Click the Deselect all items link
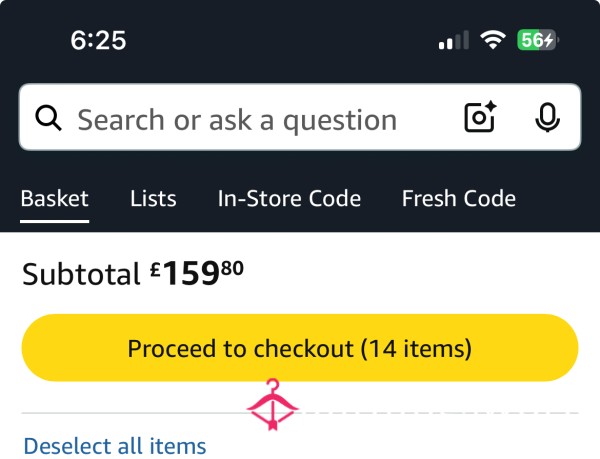 click(x=115, y=446)
